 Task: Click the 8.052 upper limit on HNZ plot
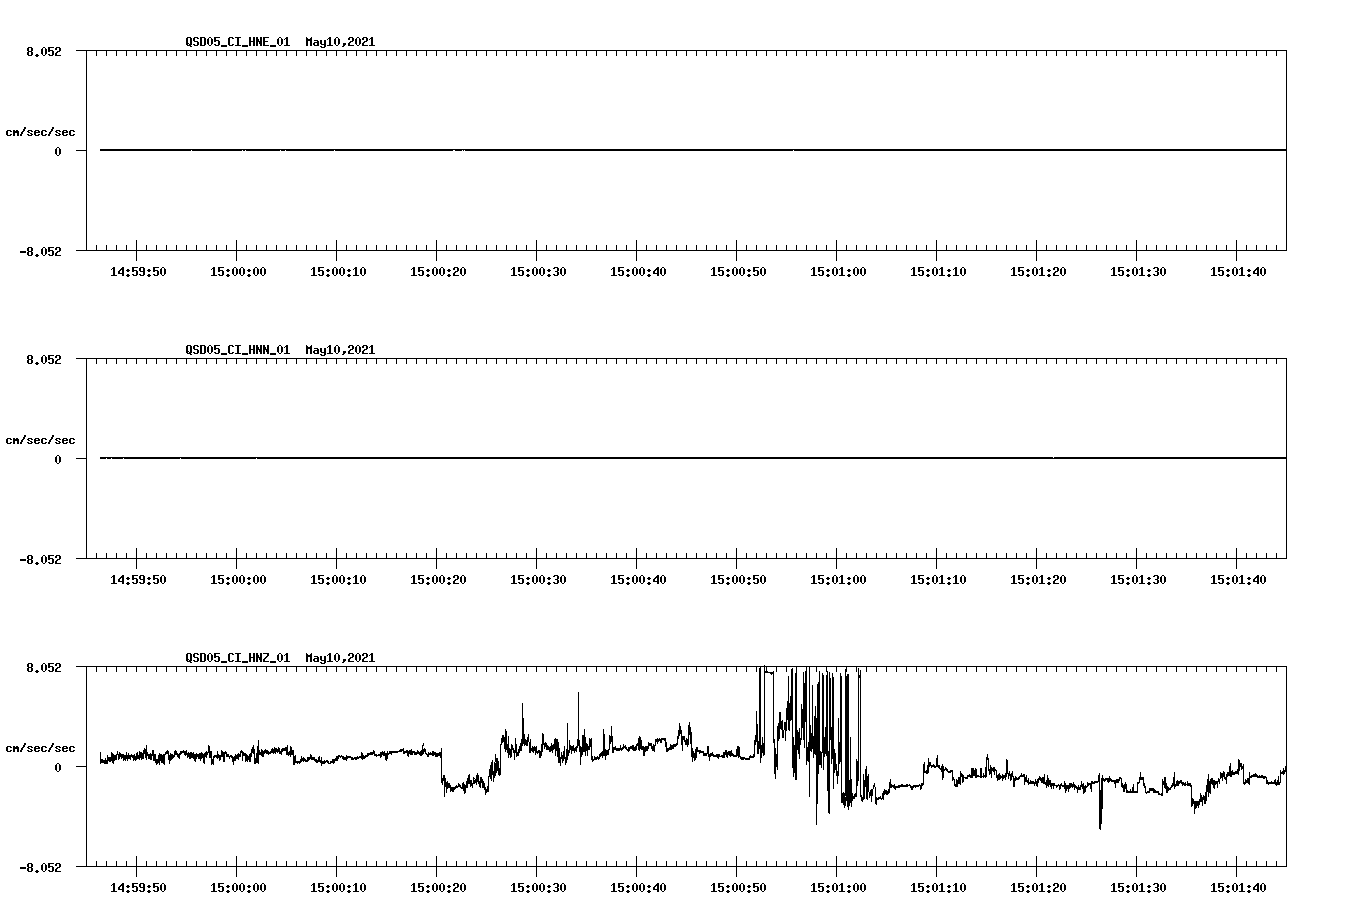[x=44, y=667]
